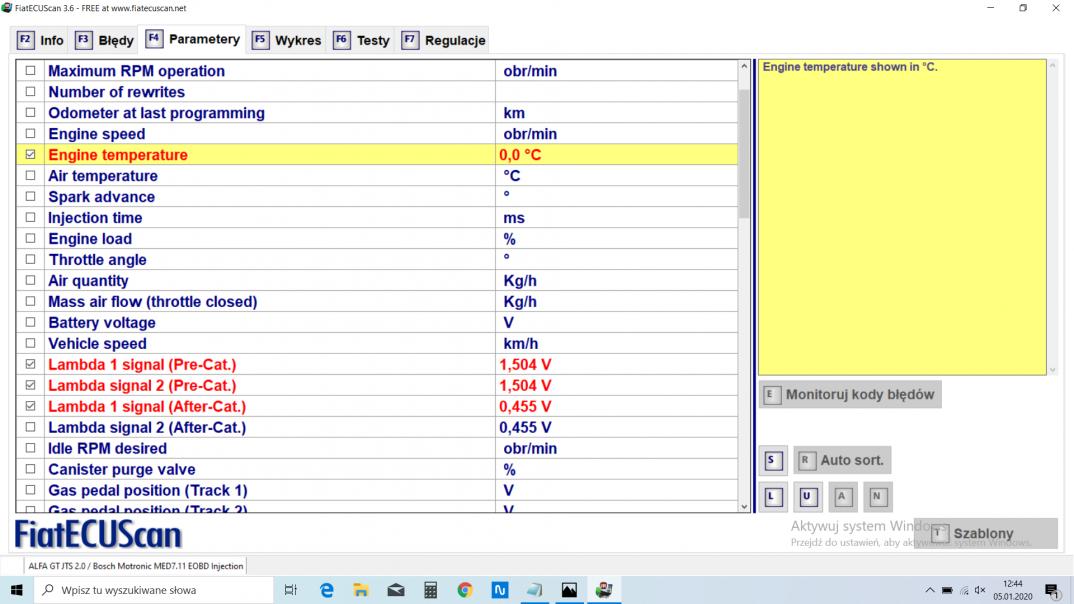The height and width of the screenshot is (604, 1074).
Task: Check the Lambda signal 2 (After-Cat.) box
Action: click(30, 427)
